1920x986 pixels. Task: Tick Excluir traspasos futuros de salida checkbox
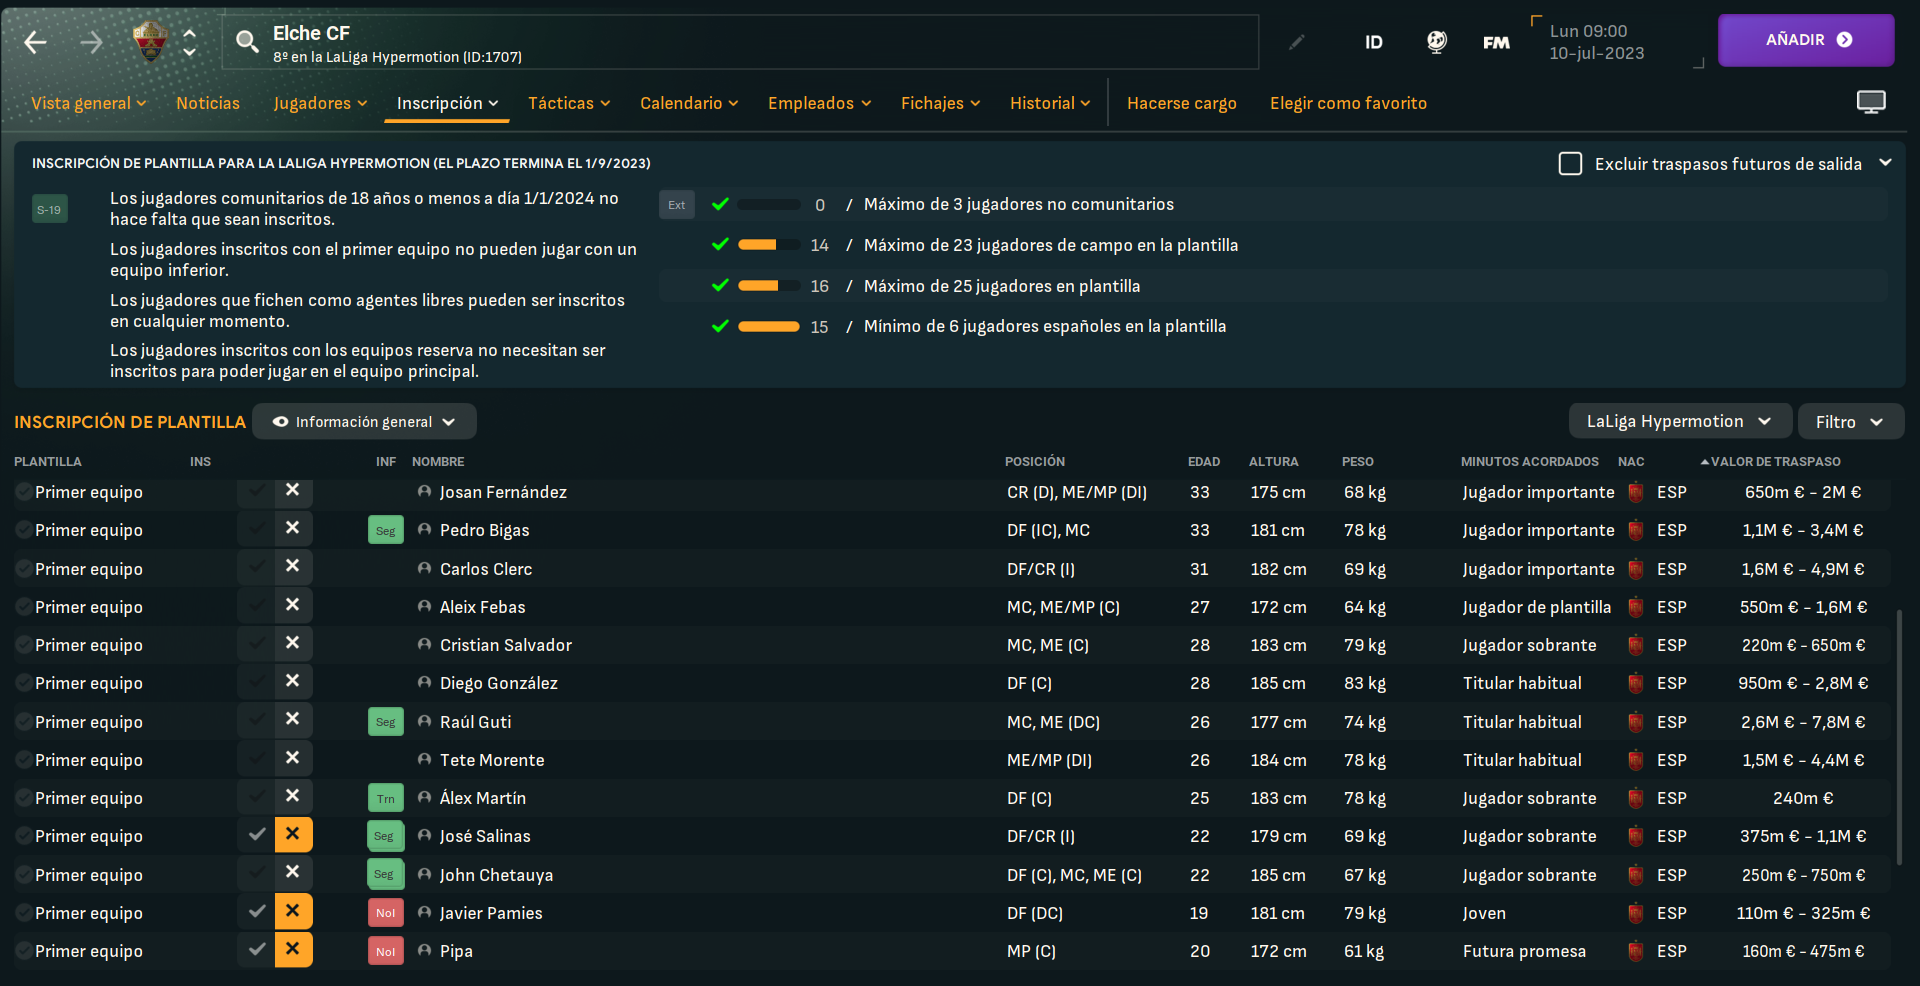(x=1570, y=163)
